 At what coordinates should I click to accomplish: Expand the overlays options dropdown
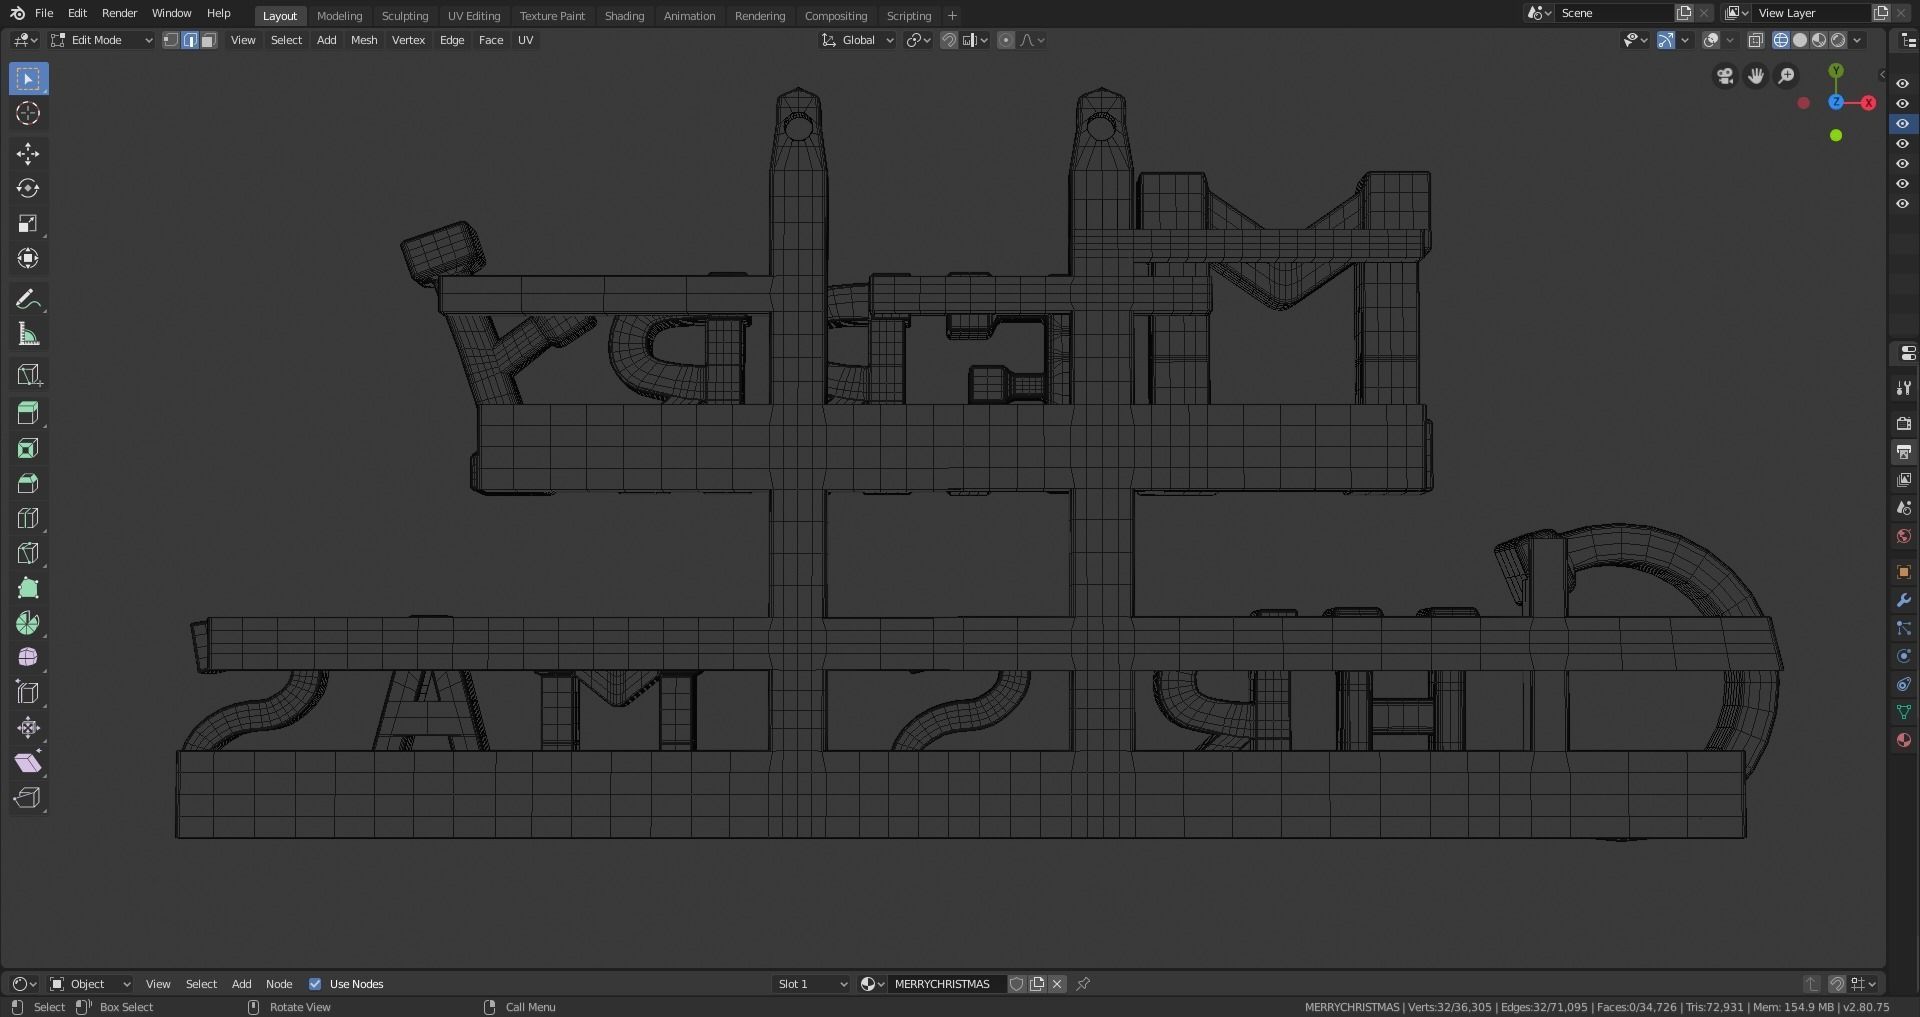(1730, 40)
